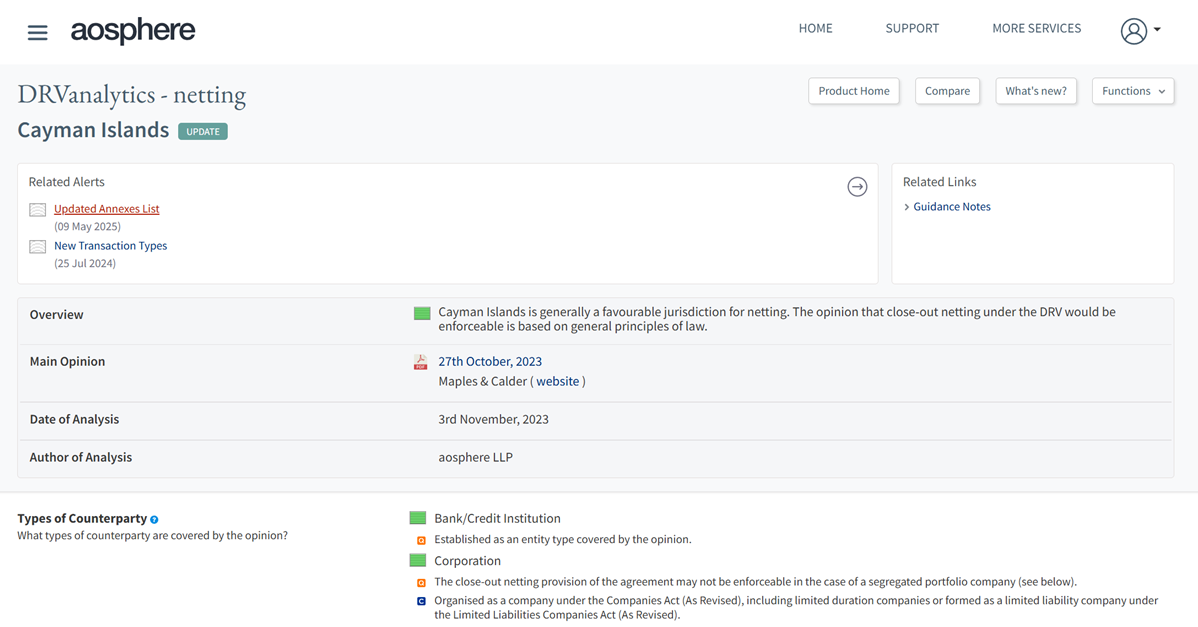
Task: Go to HOME in top navigation
Action: [815, 28]
